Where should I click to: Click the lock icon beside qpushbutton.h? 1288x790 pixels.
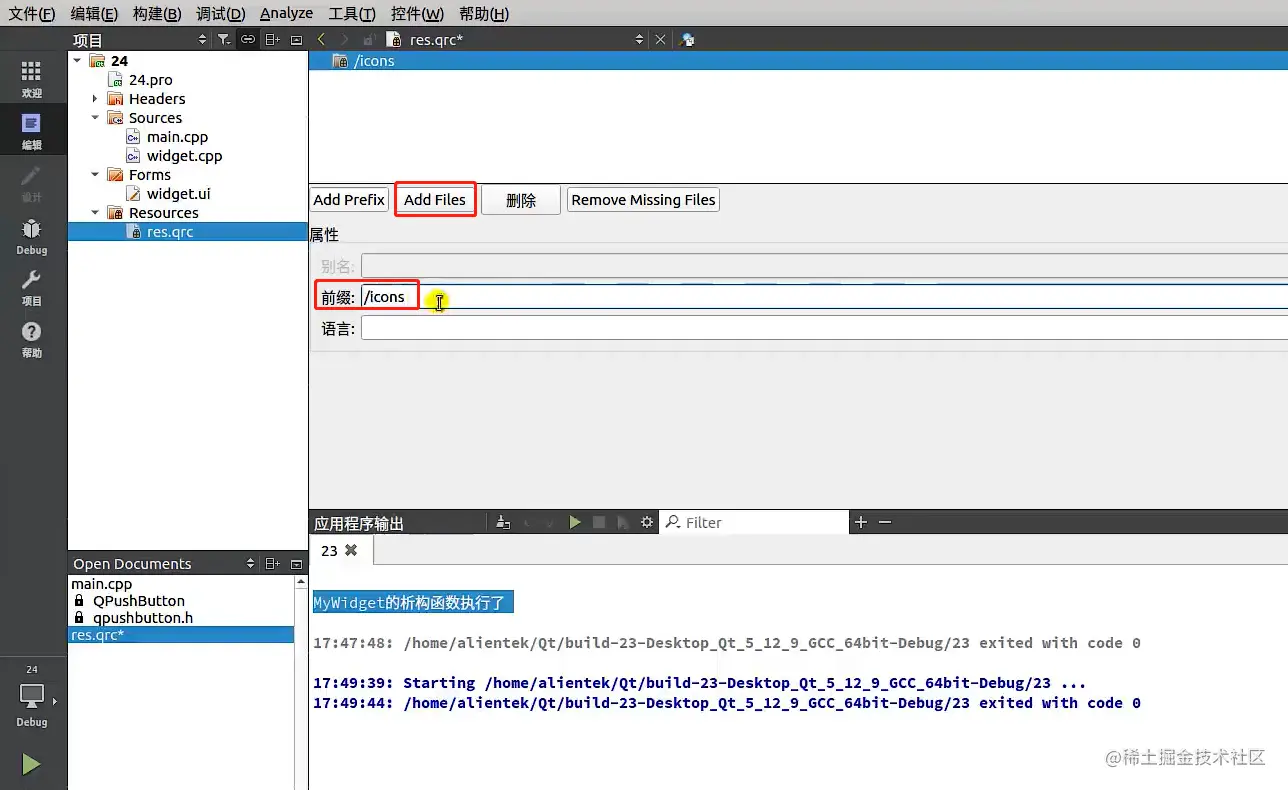[80, 618]
